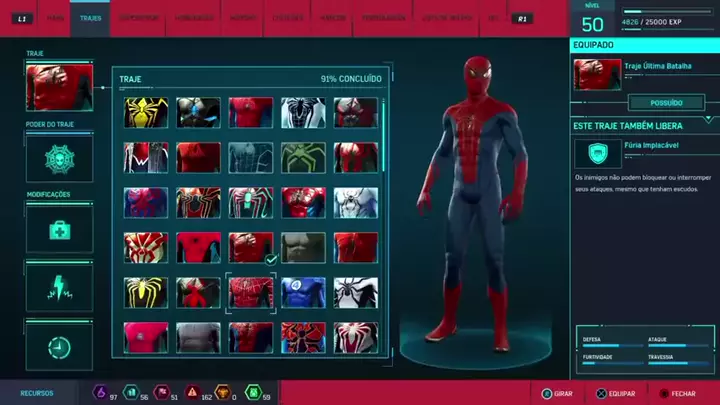The image size is (720, 405).
Task: Select the gray suit in the bottom row
Action: coord(198,338)
